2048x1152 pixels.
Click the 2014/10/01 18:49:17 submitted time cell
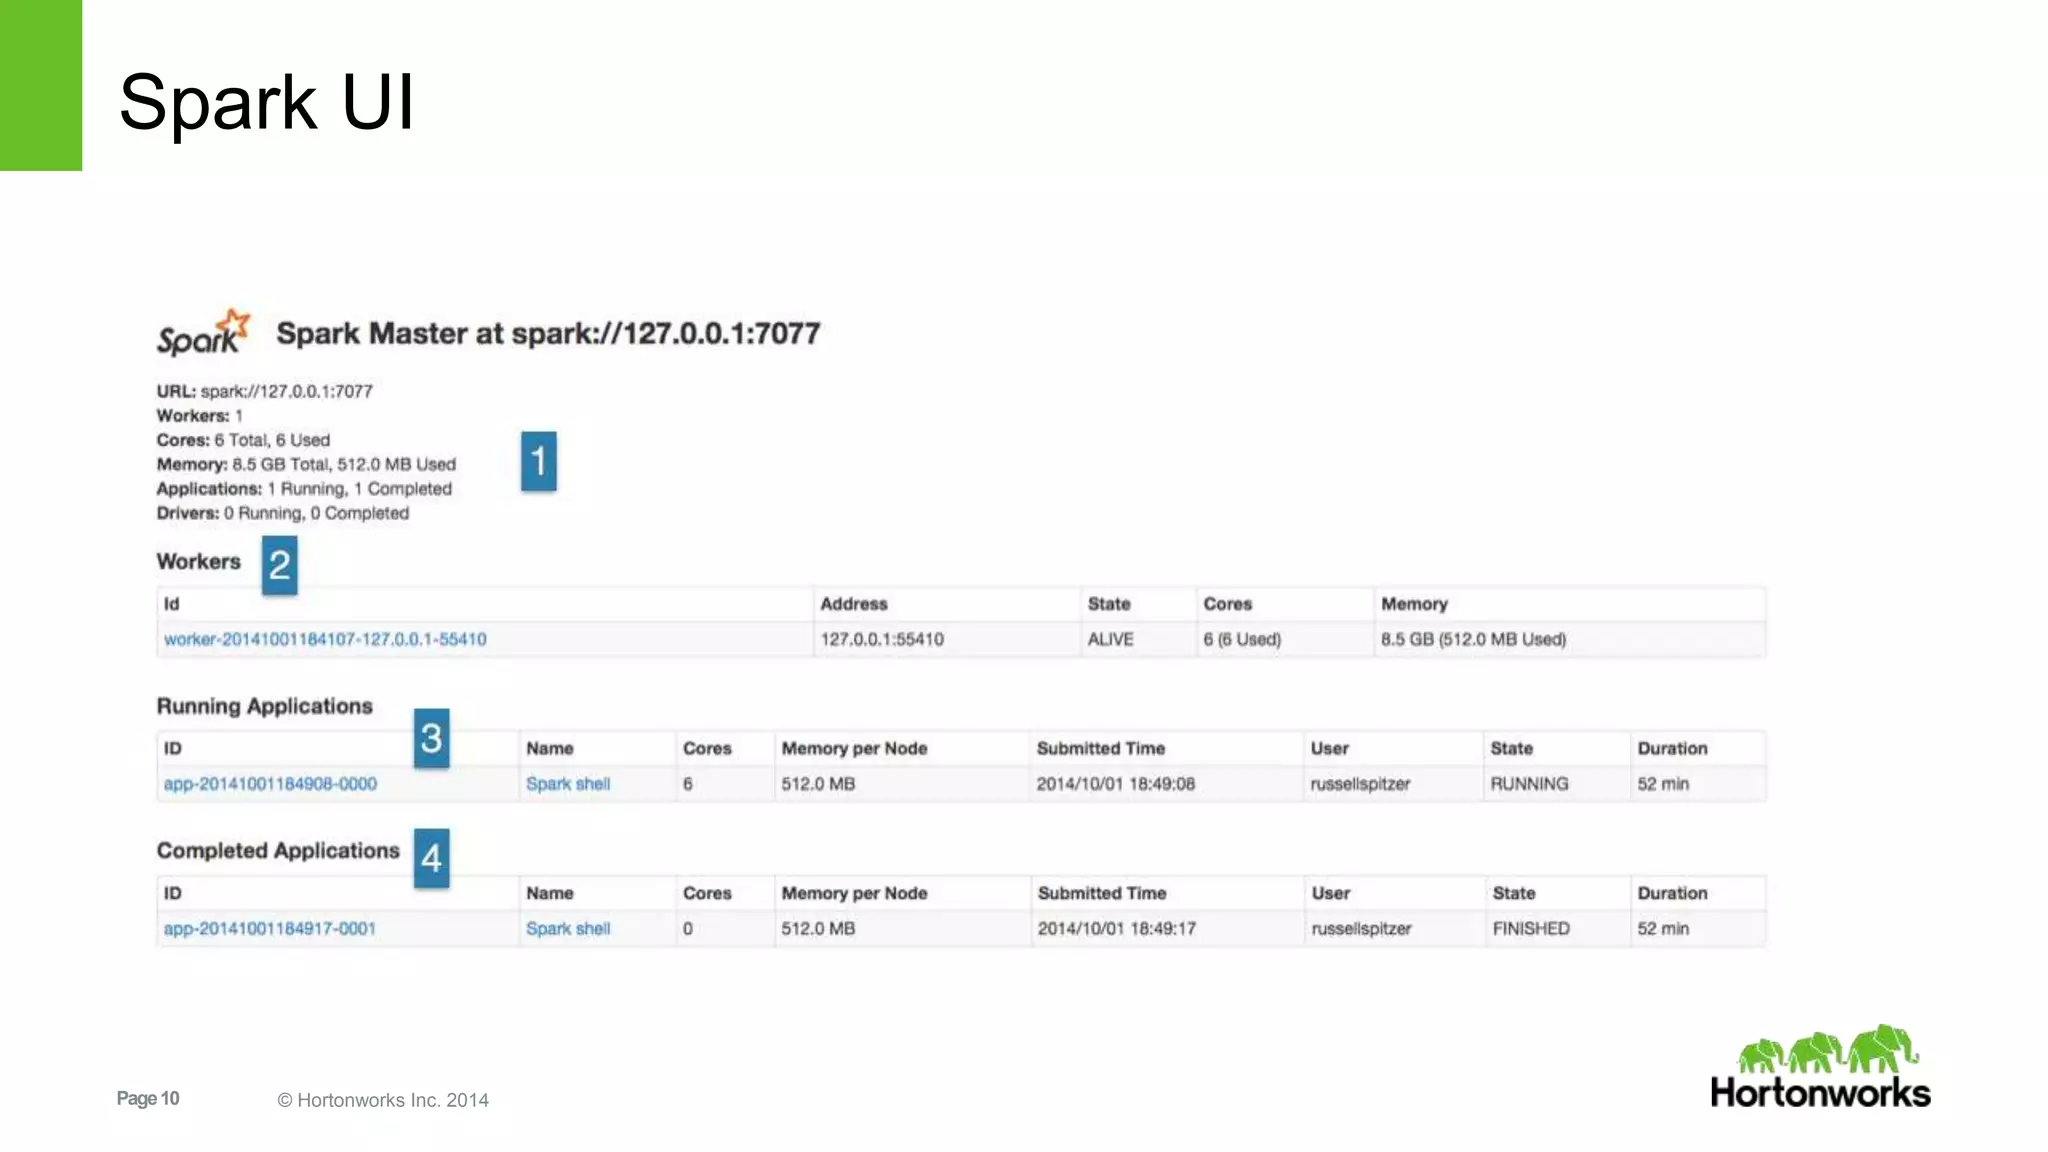(1117, 929)
